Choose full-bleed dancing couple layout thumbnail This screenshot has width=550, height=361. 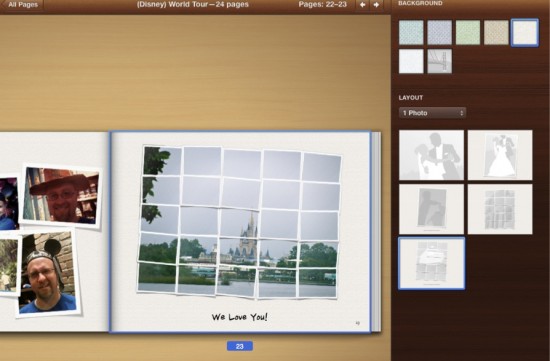point(431,155)
